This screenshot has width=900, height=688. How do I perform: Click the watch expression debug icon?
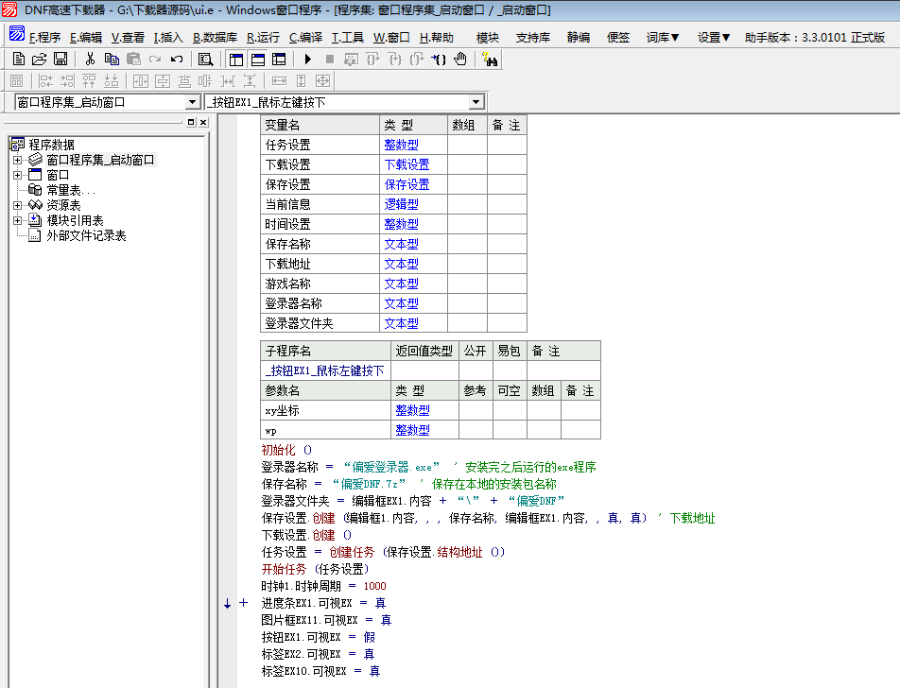pyautogui.click(x=351, y=59)
